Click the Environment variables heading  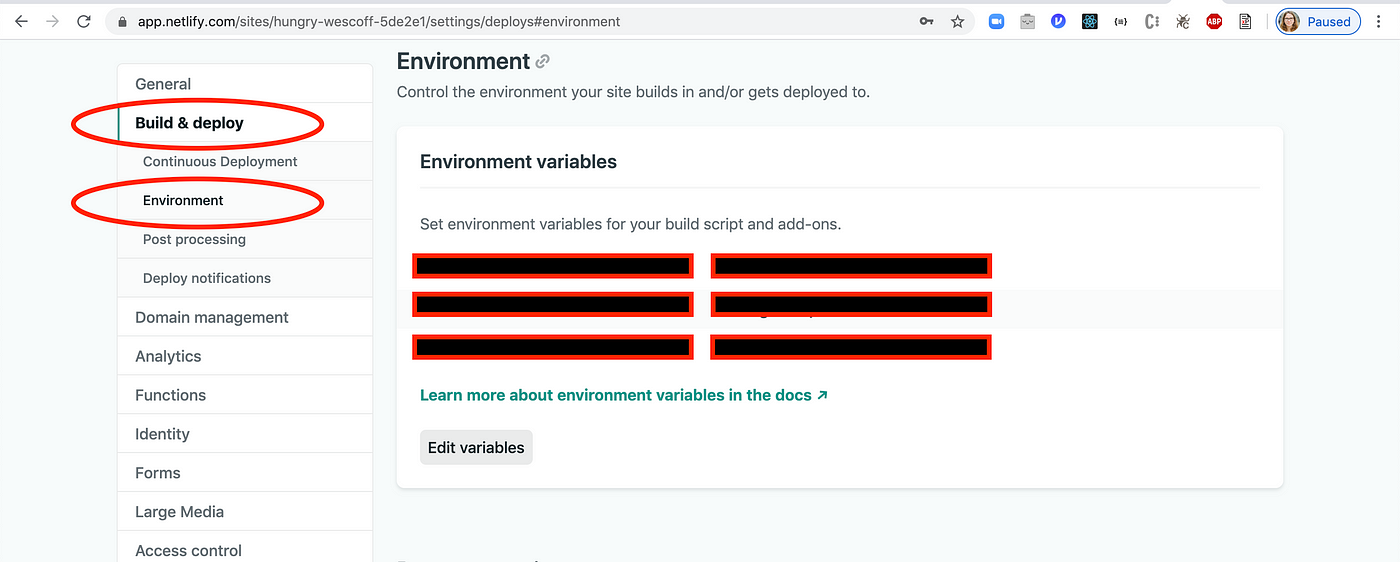click(518, 162)
